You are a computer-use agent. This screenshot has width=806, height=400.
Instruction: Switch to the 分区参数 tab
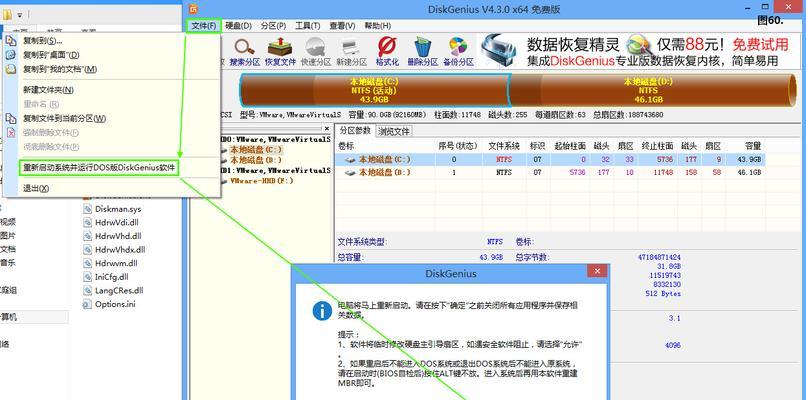click(356, 131)
